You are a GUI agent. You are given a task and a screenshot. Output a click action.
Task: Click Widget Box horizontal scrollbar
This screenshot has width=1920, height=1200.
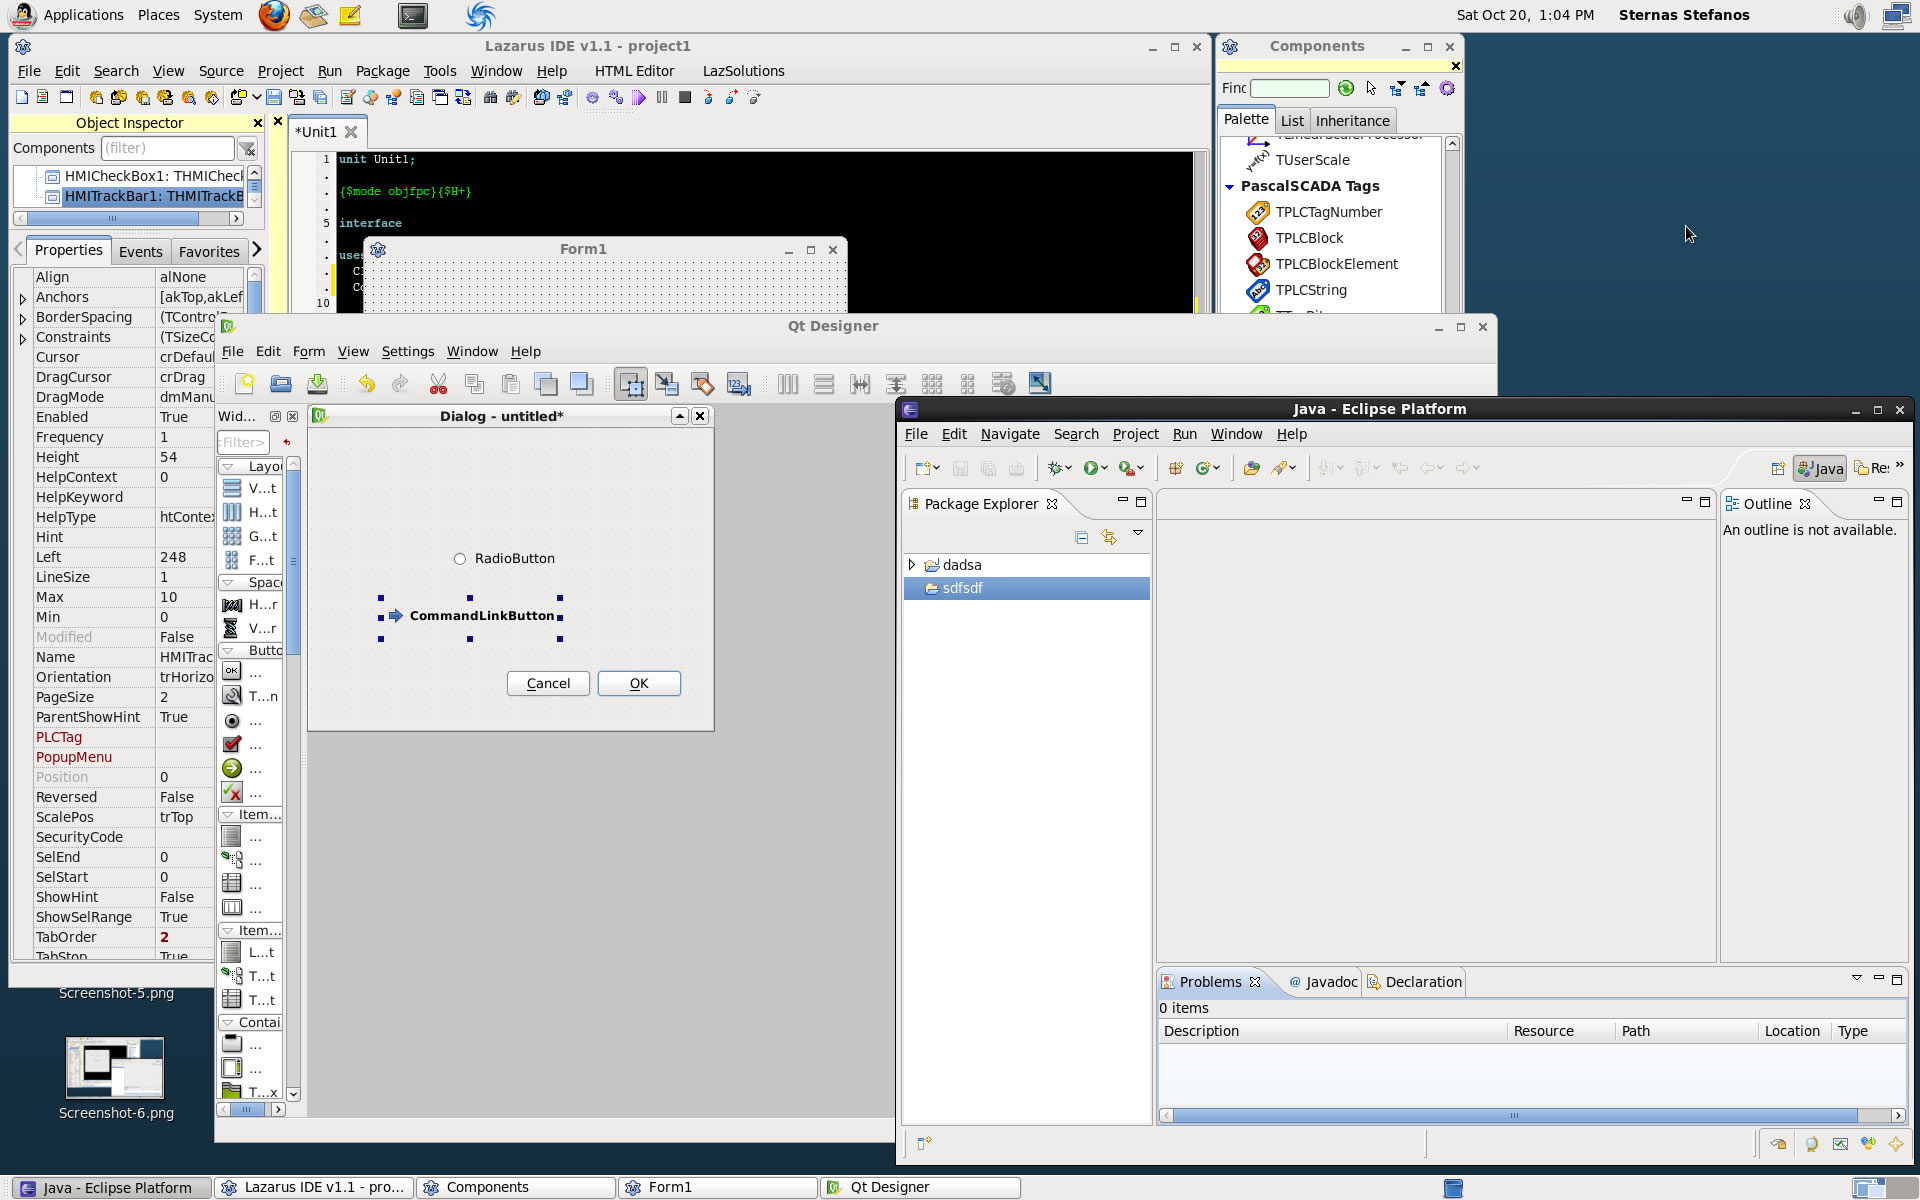(251, 1110)
